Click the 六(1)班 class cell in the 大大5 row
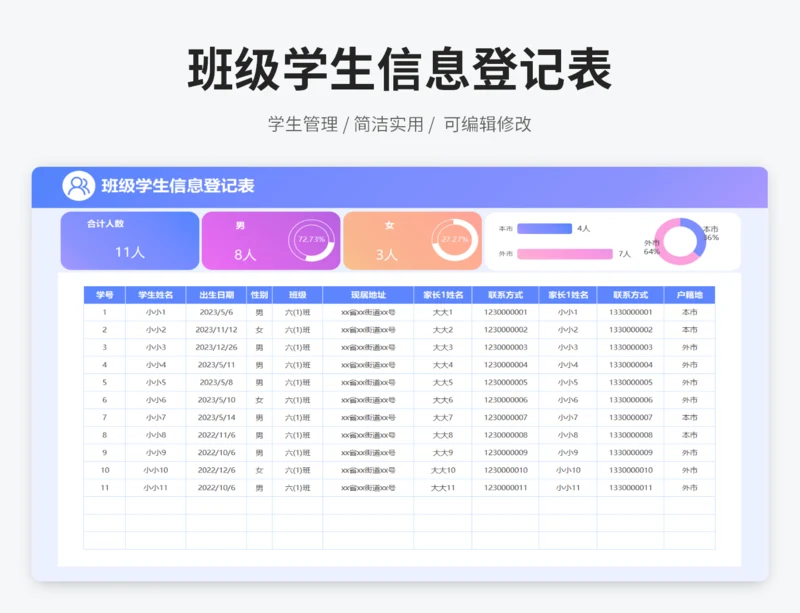The height and width of the screenshot is (613, 800). click(297, 382)
